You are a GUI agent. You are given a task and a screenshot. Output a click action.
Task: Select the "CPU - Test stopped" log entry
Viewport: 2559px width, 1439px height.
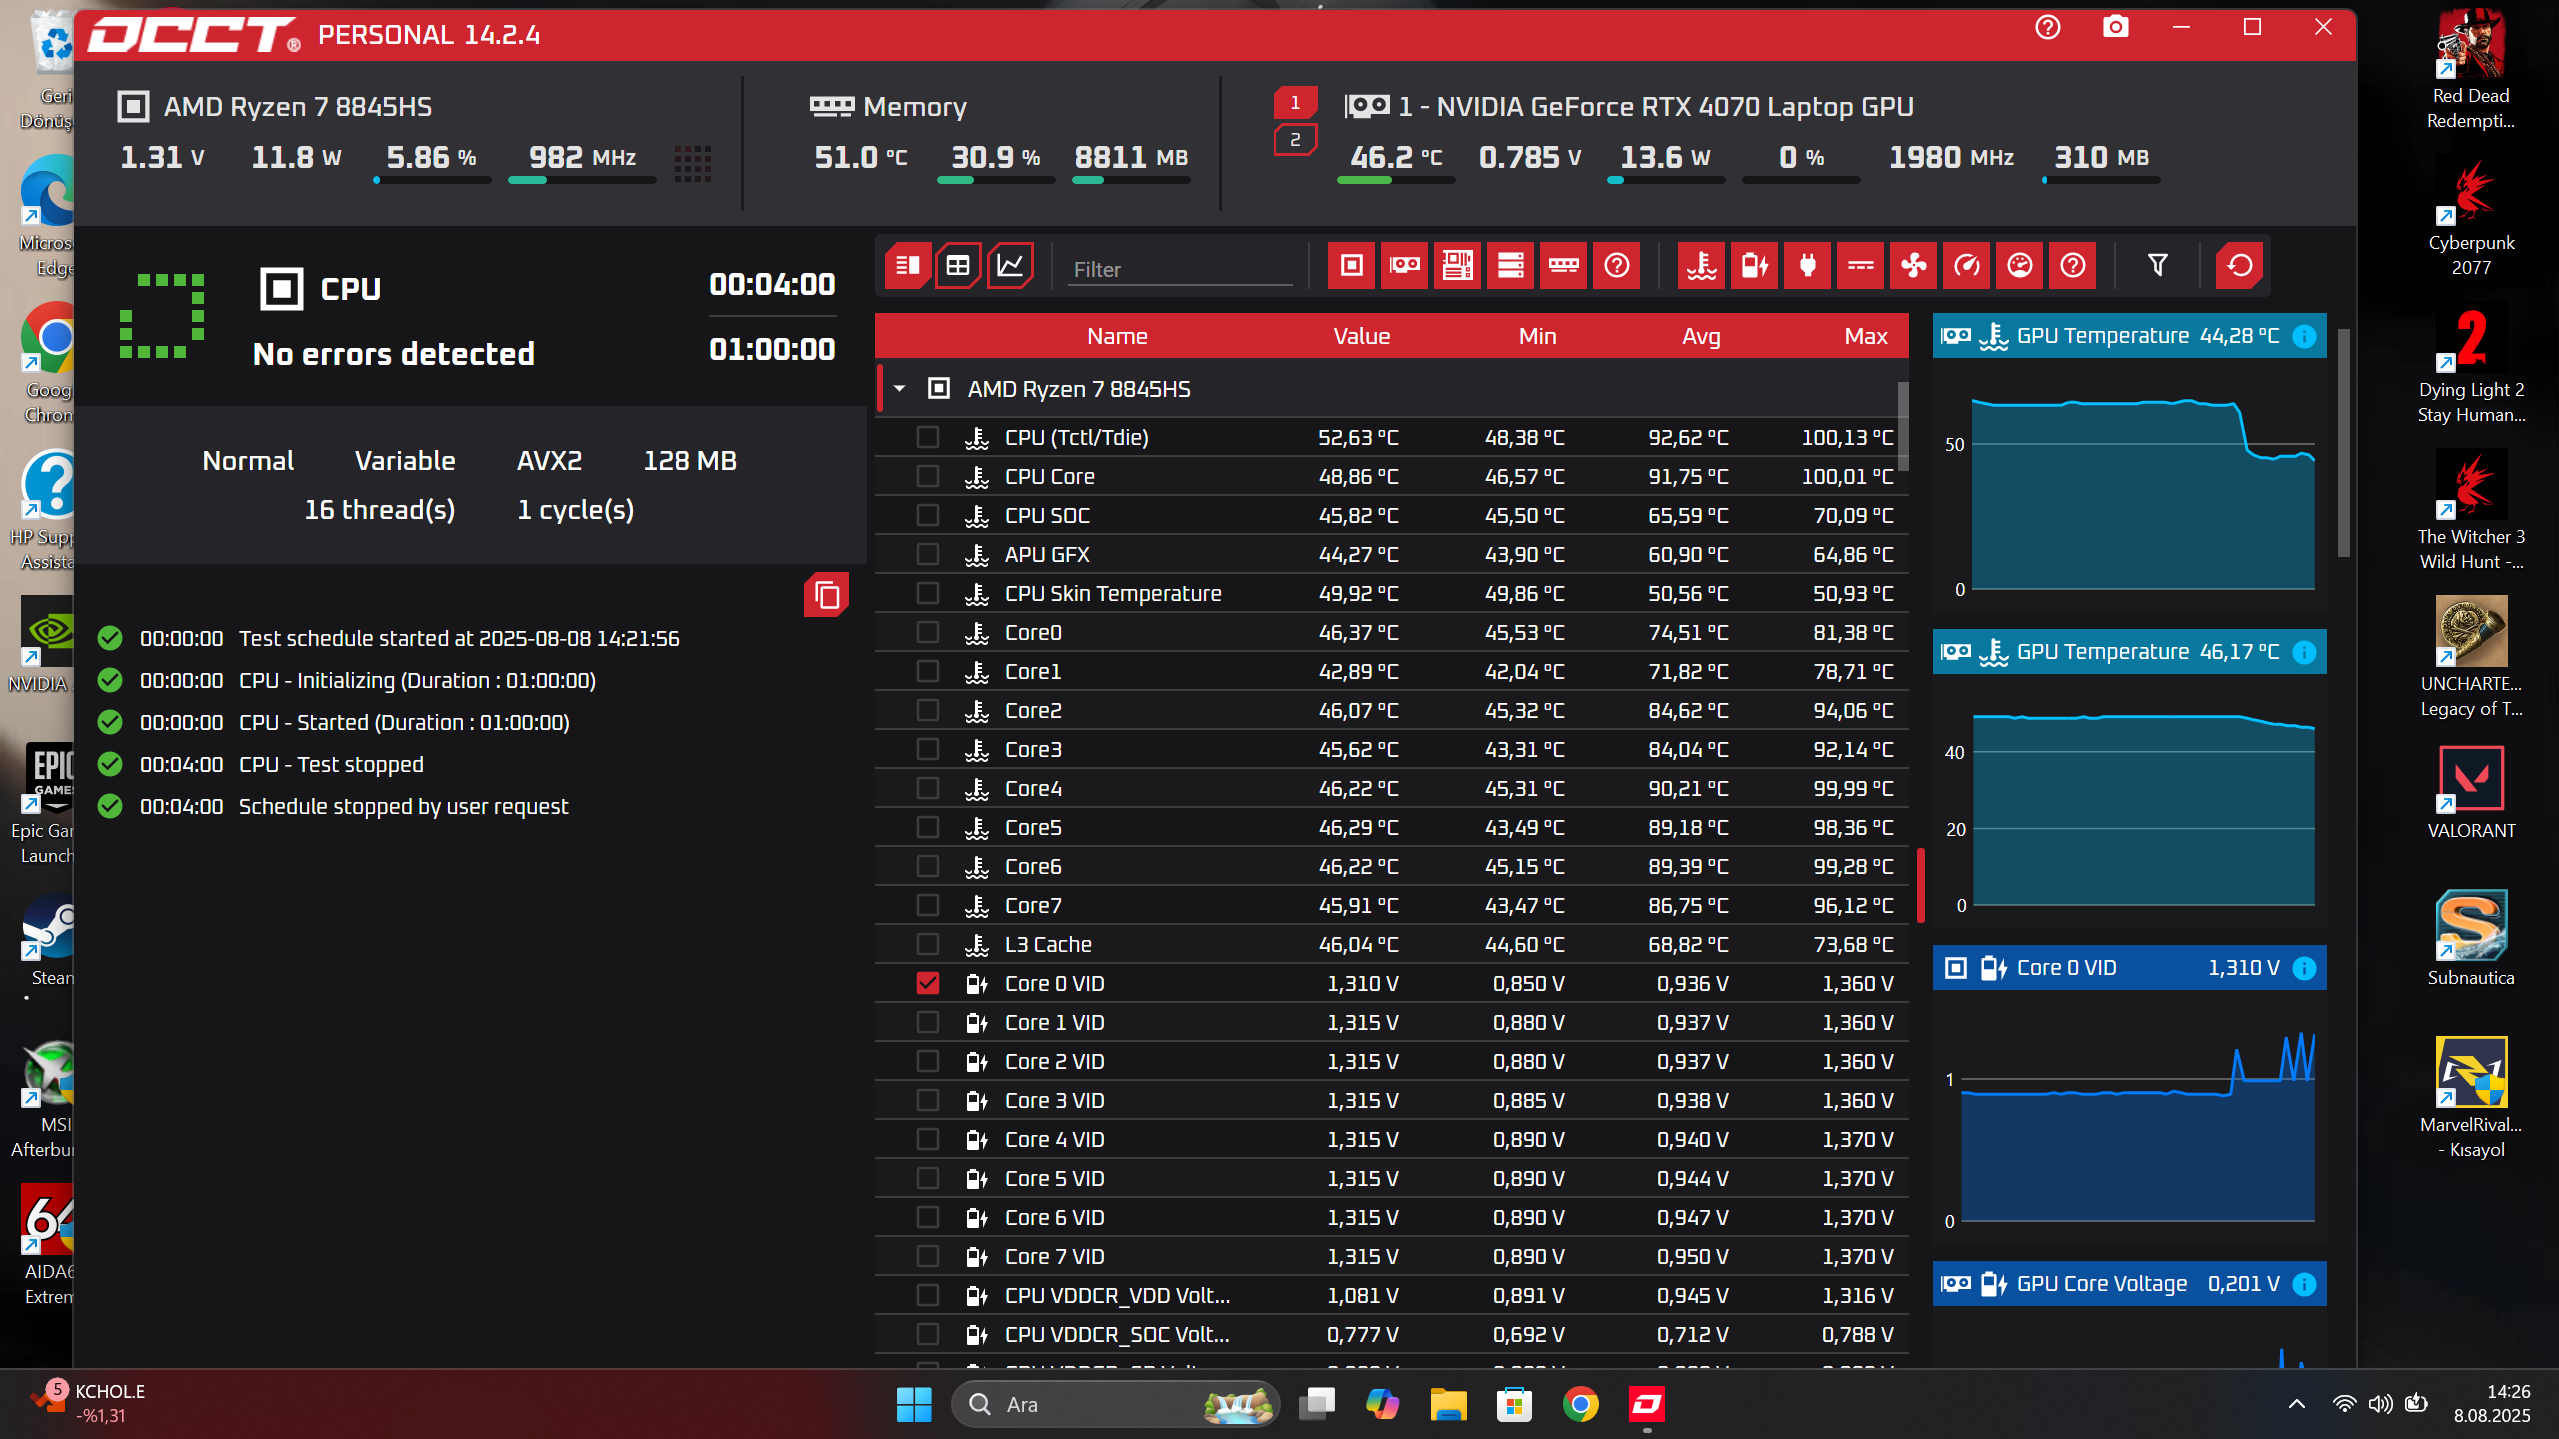pos(331,764)
